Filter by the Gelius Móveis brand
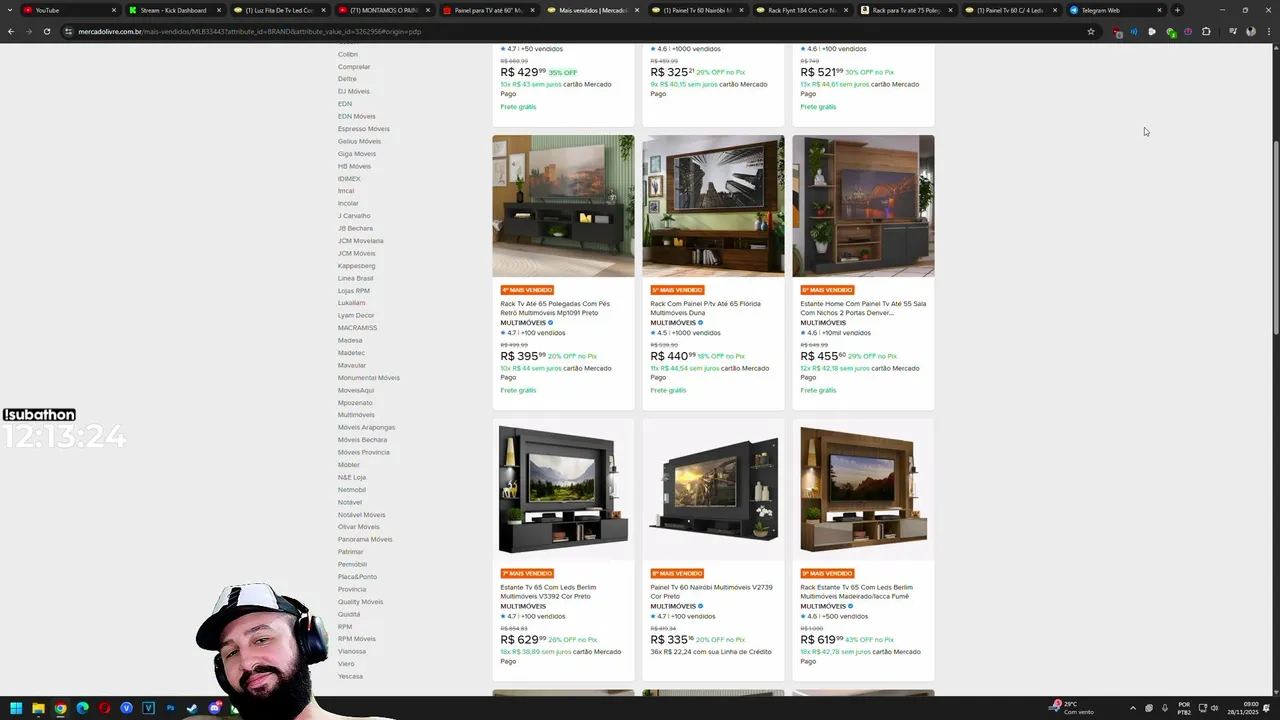The image size is (1280, 720). [359, 141]
